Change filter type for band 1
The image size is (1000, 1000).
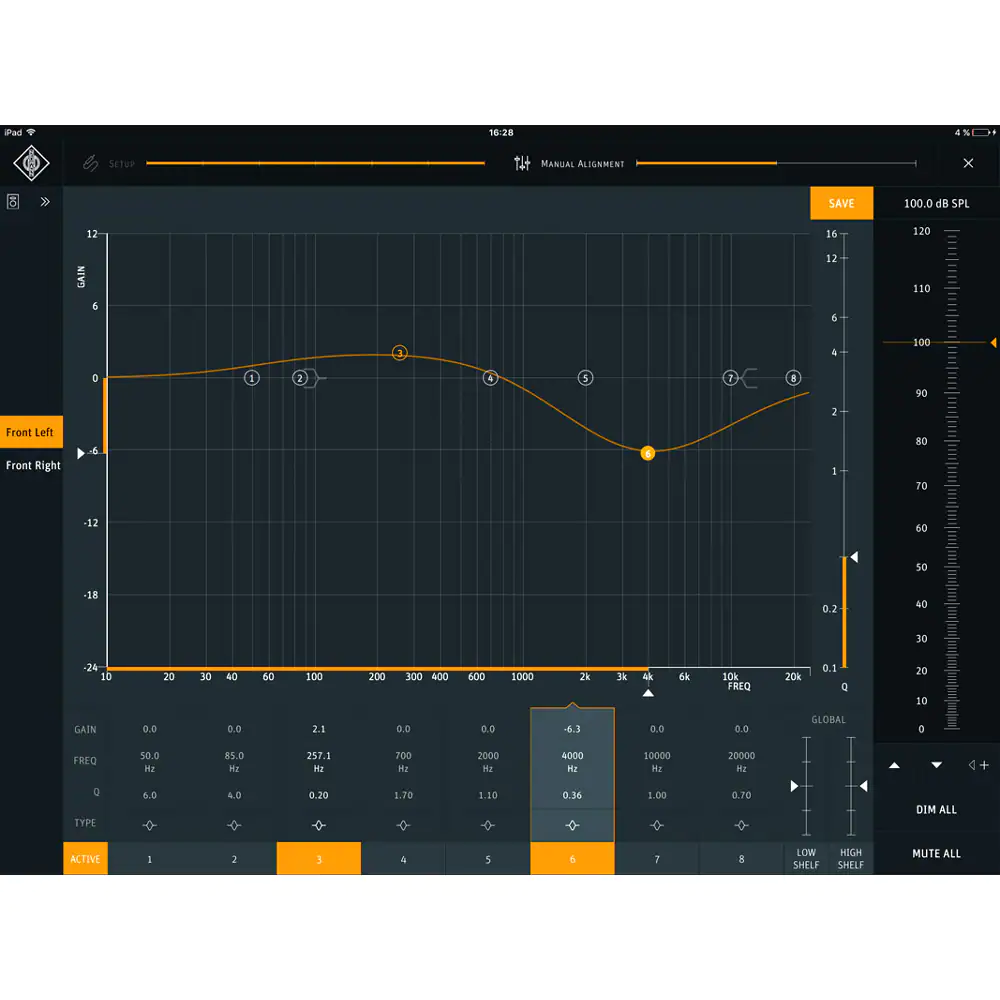coord(149,825)
